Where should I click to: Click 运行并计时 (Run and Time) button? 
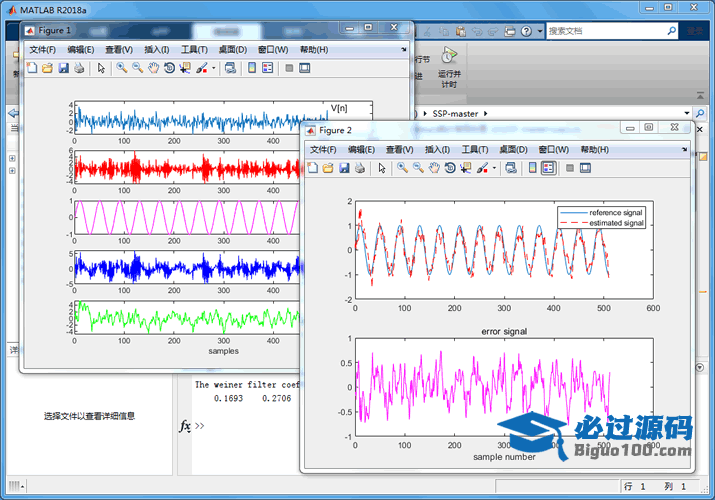pyautogui.click(x=449, y=67)
